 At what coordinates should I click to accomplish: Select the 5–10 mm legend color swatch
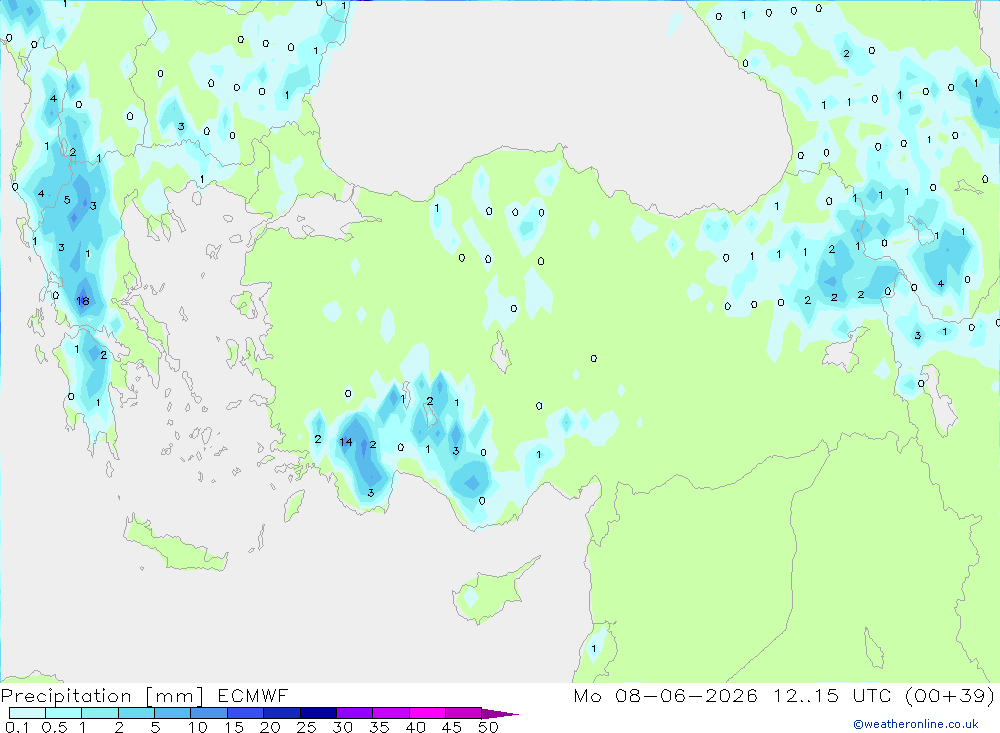172,713
